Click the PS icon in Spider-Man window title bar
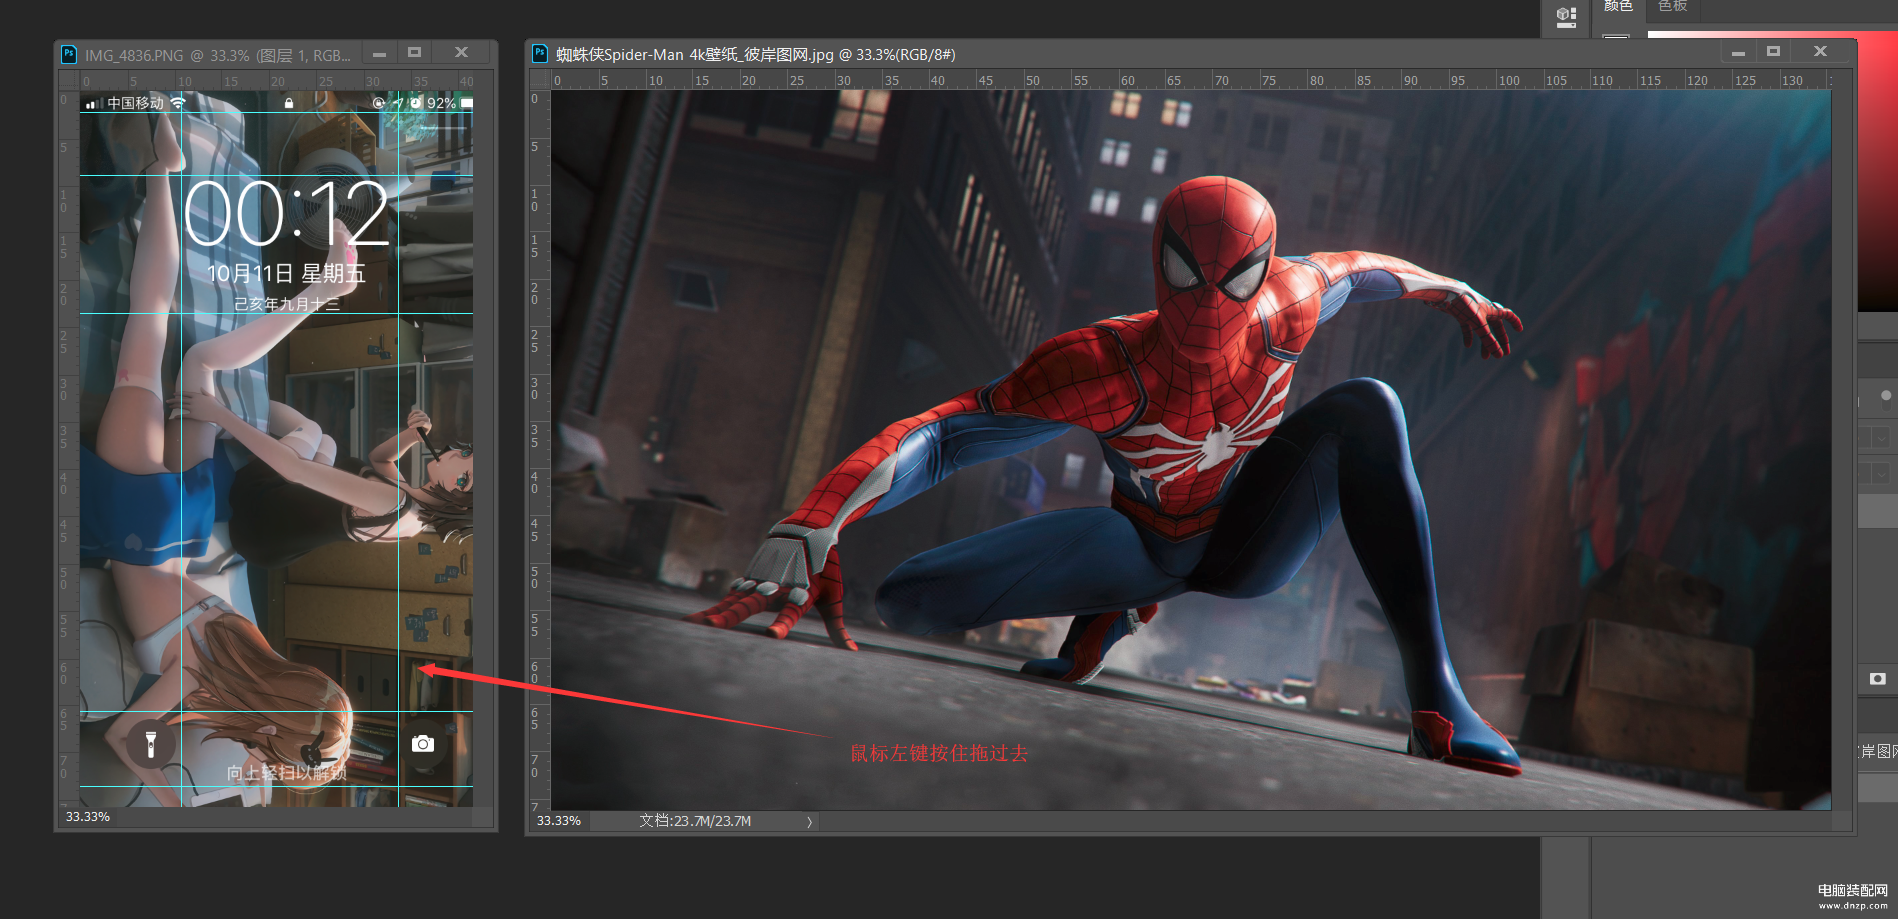The image size is (1898, 919). click(540, 53)
